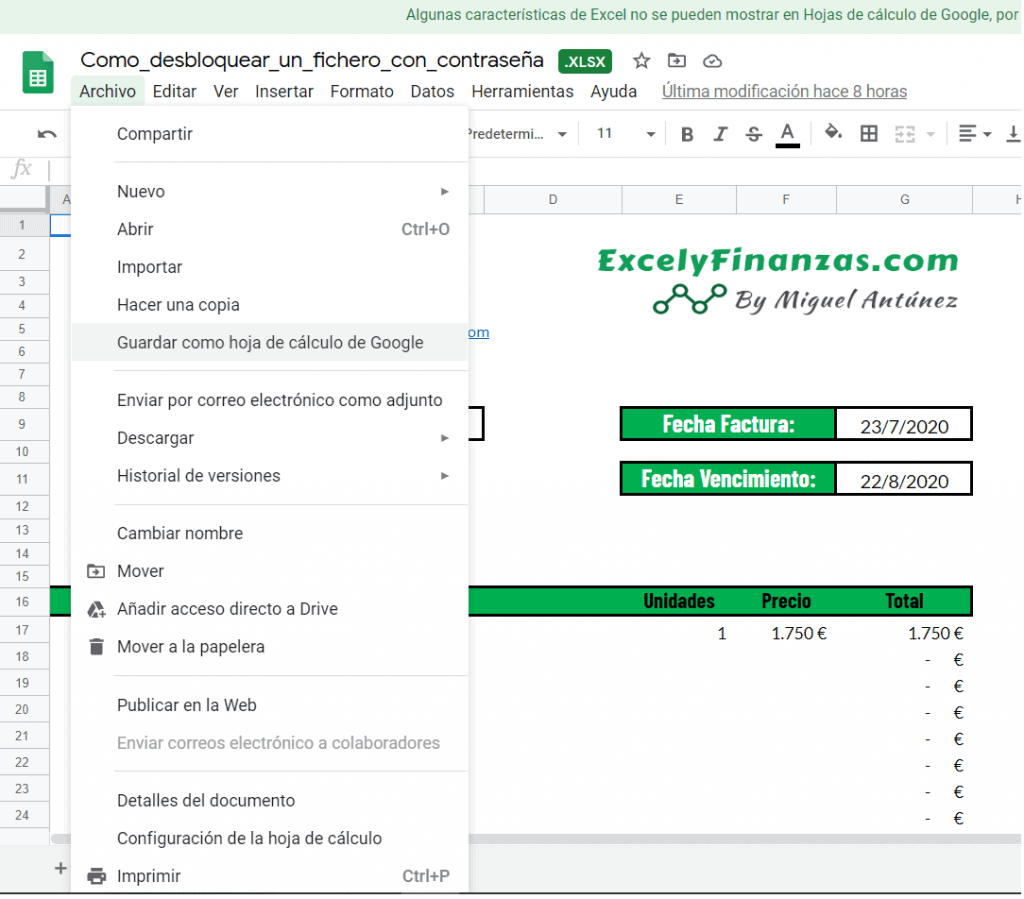Open the Ayuda menu
This screenshot has height=899, width=1024.
pos(613,91)
